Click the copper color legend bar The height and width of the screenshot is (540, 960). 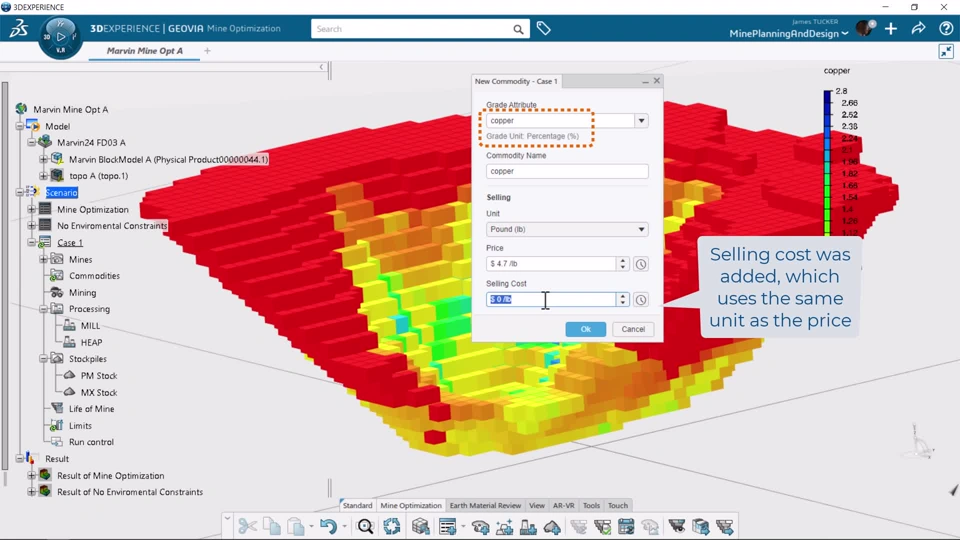pyautogui.click(x=827, y=162)
